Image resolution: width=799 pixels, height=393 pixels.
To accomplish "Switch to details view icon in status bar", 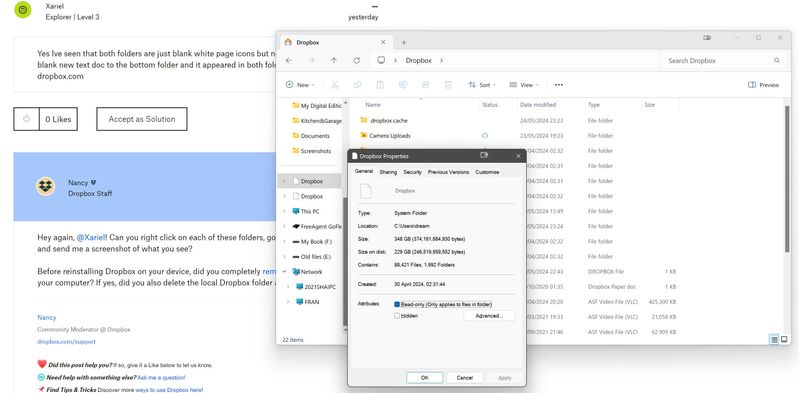I will point(774,339).
